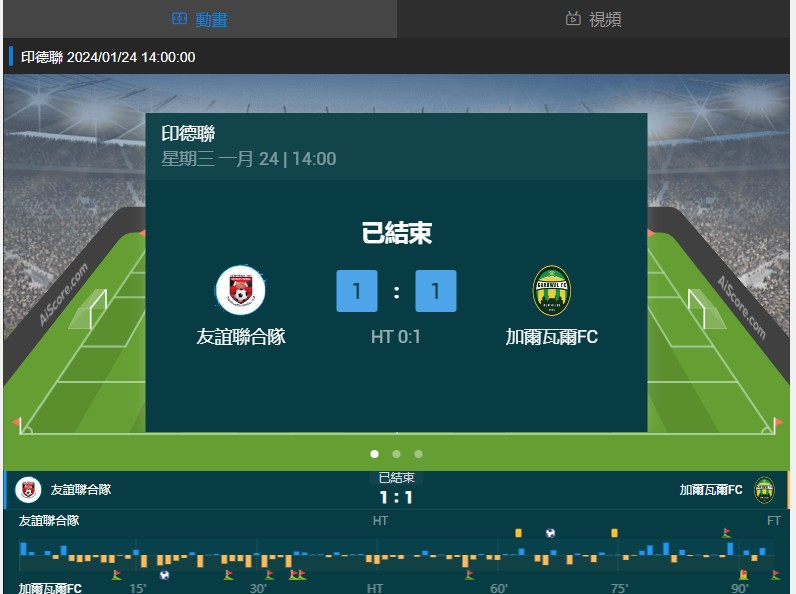Switch to the 動畫 animation tab
The height and width of the screenshot is (594, 796).
(x=200, y=19)
